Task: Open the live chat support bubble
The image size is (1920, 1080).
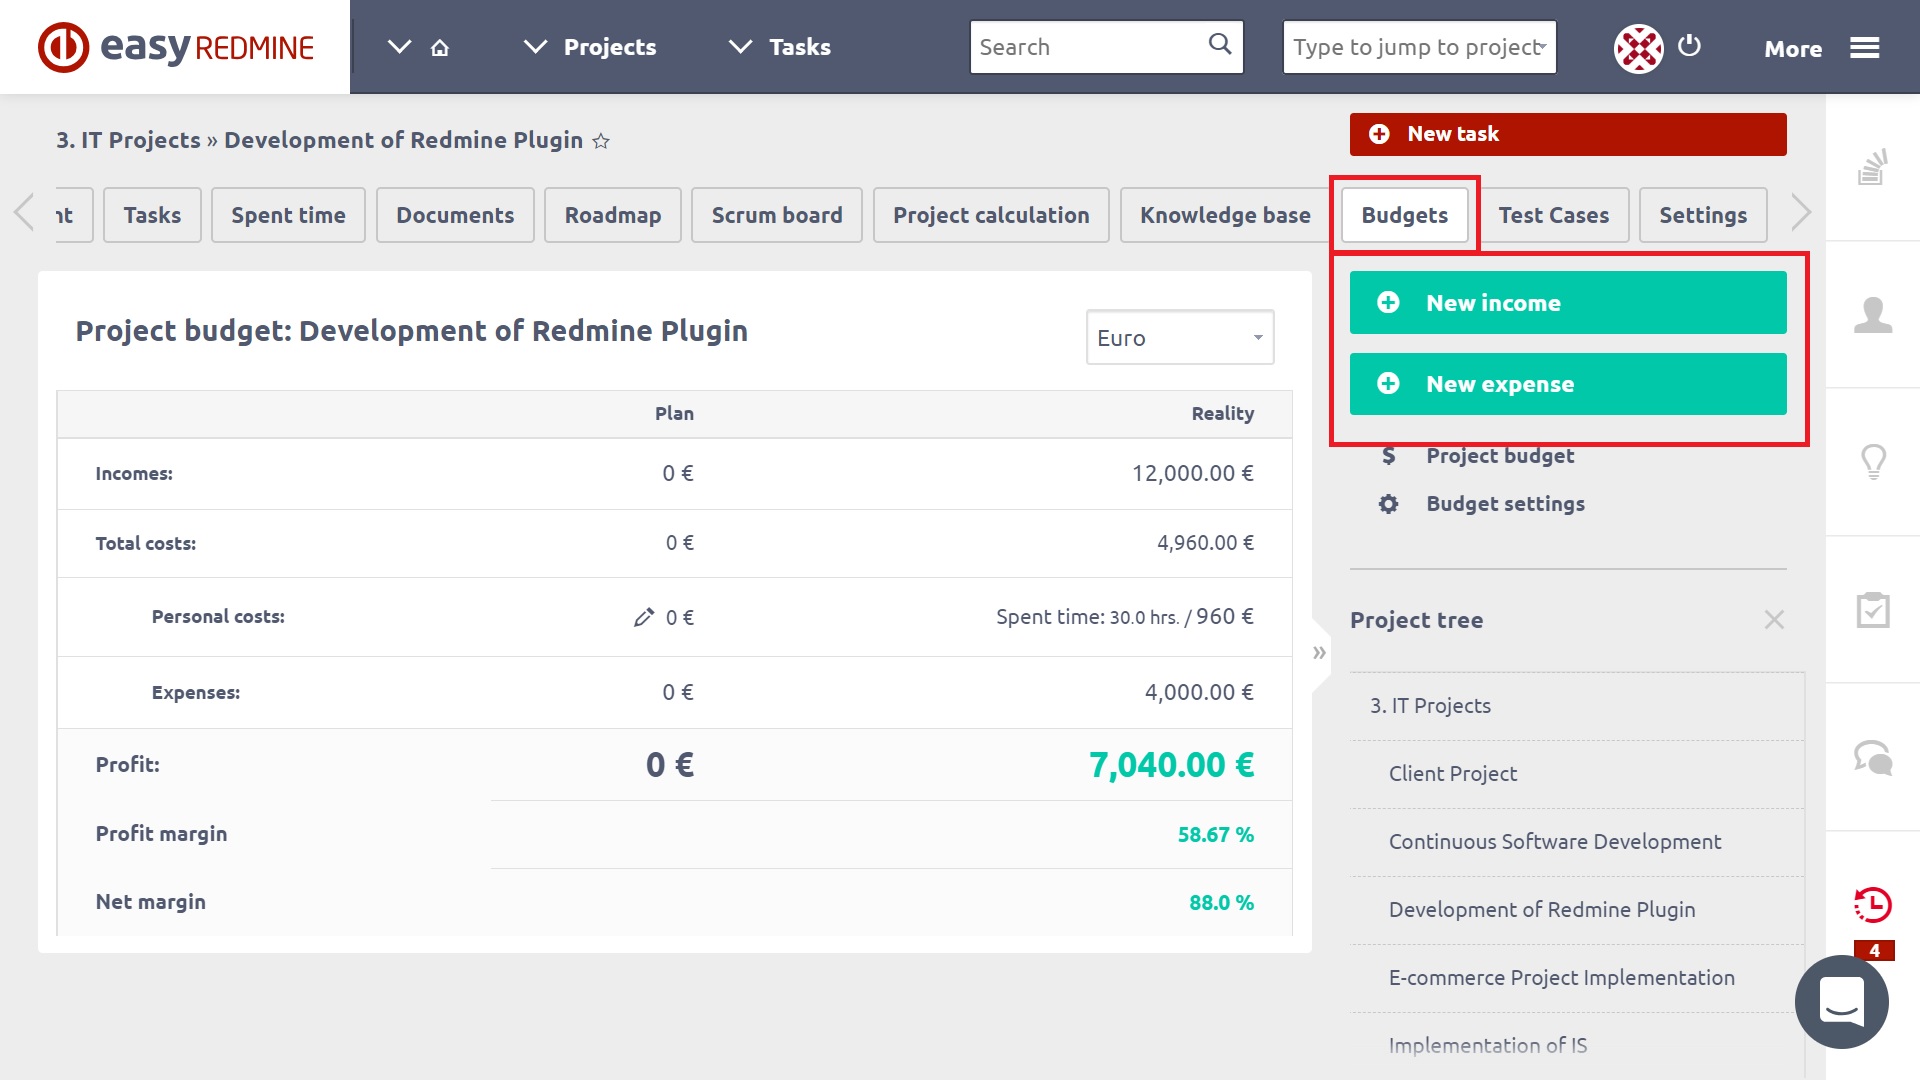Action: coord(1842,1002)
